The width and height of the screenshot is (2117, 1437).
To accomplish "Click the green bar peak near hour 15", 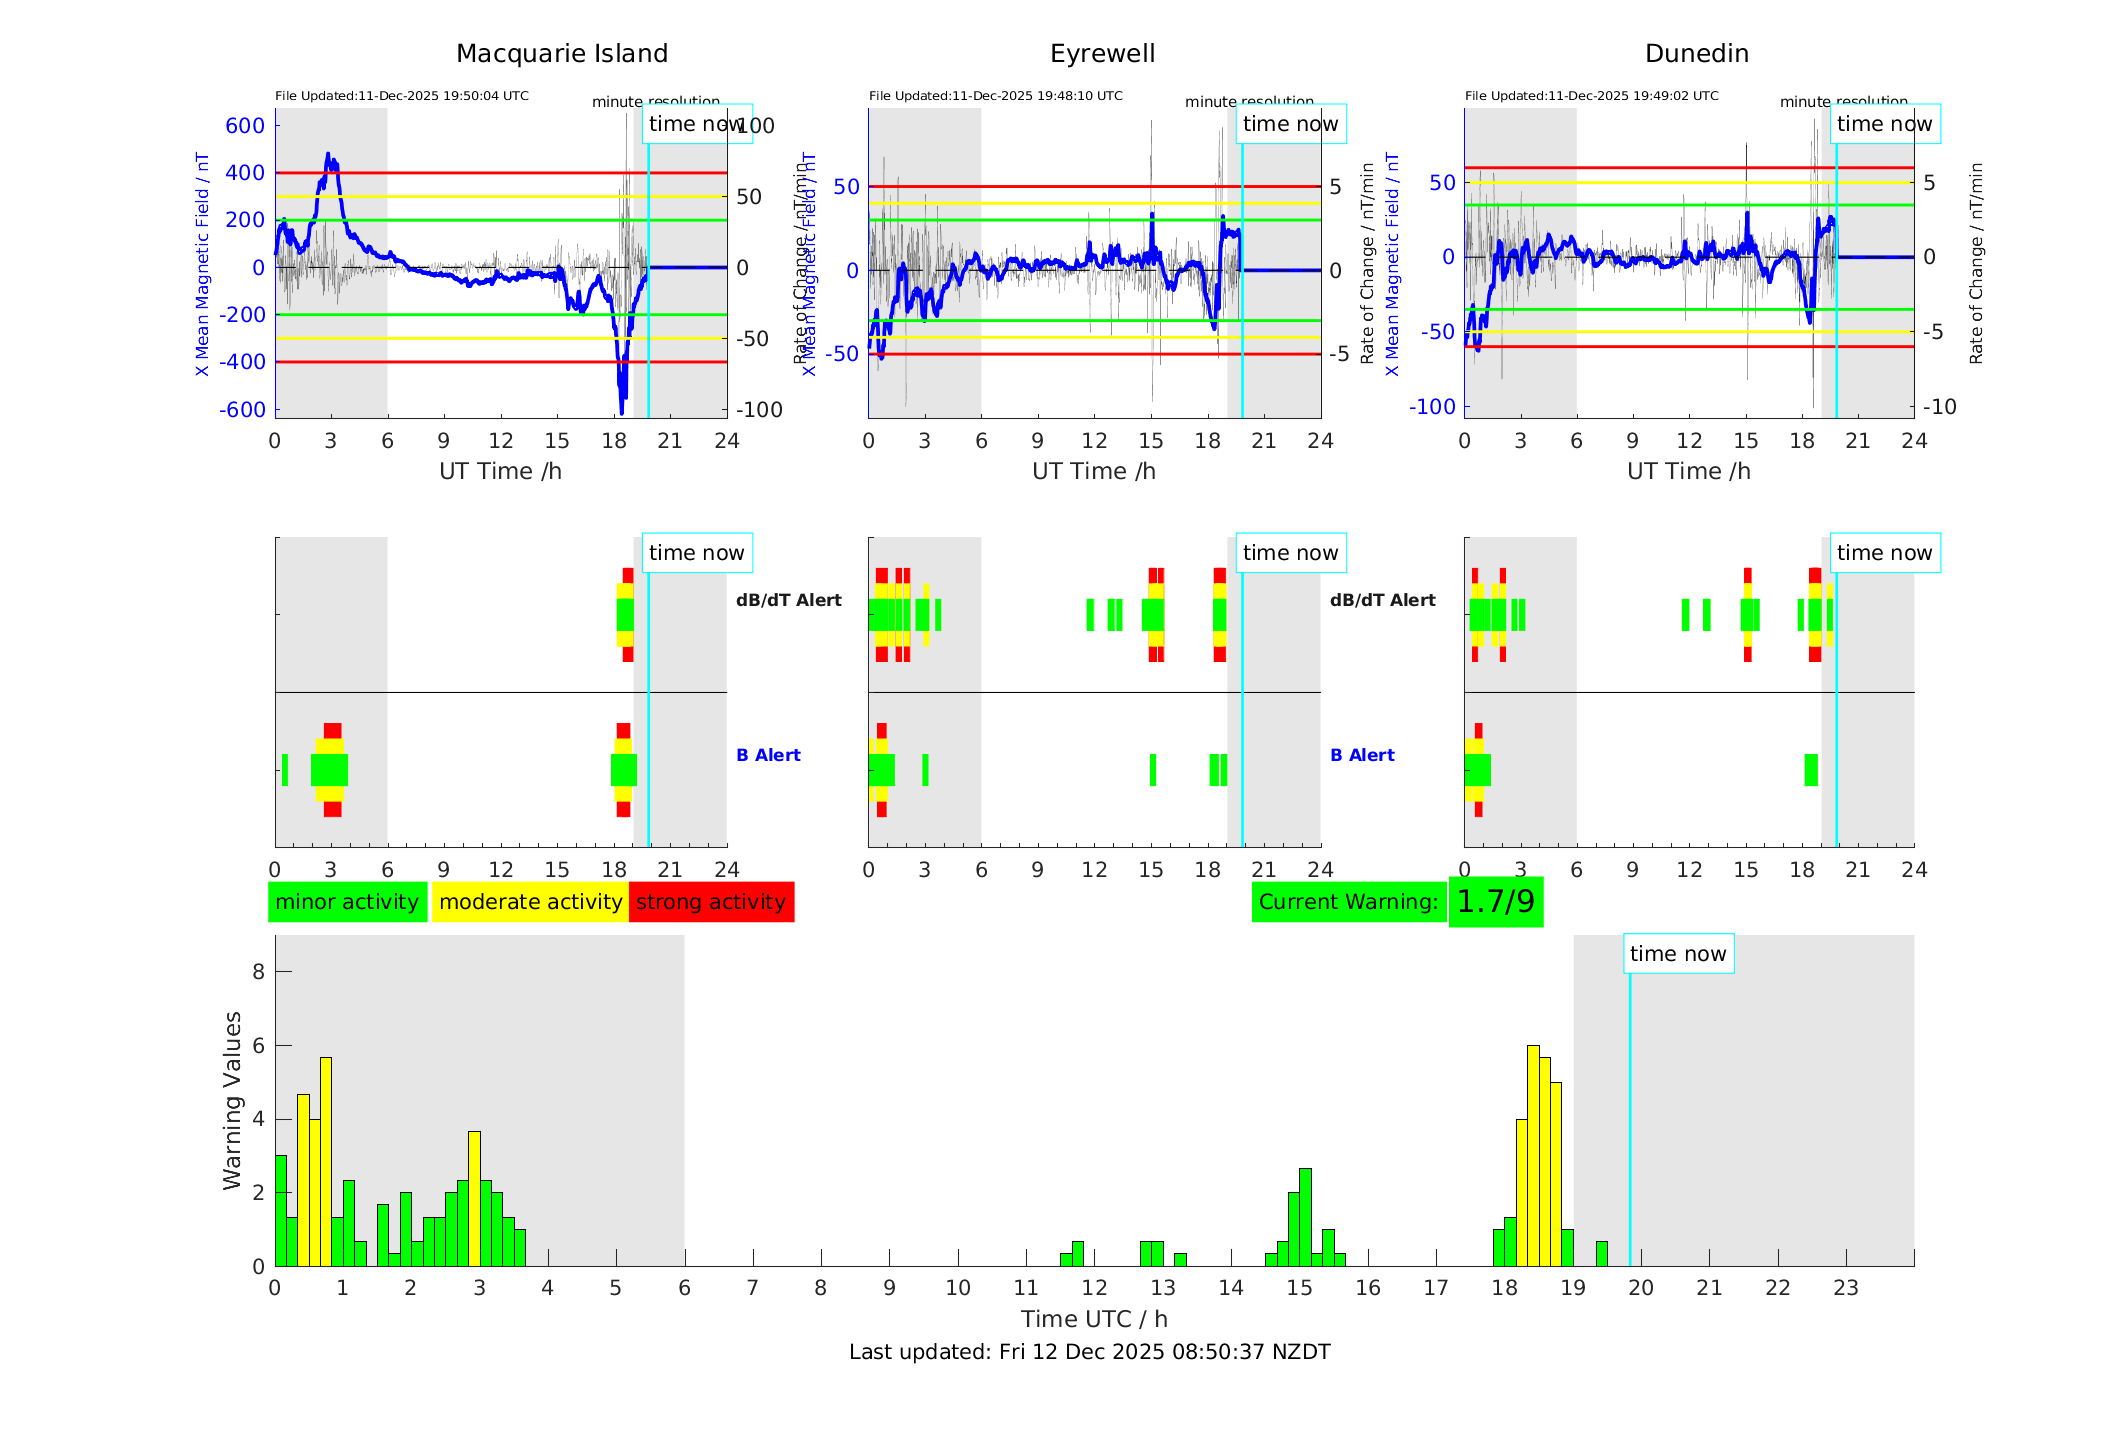I will [x=1305, y=1215].
